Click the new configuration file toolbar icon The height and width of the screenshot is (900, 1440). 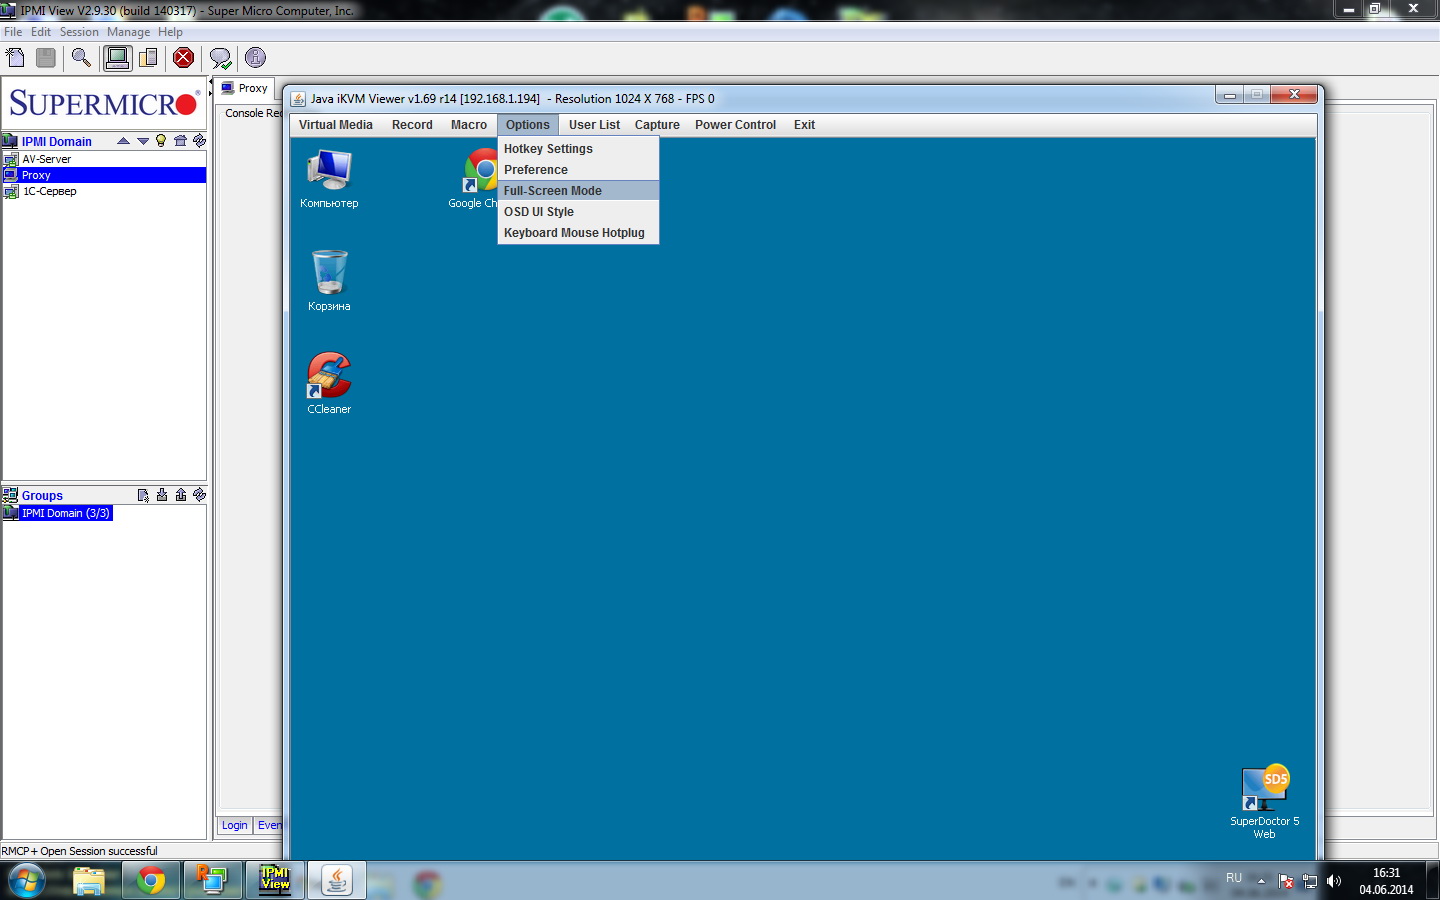[x=16, y=58]
